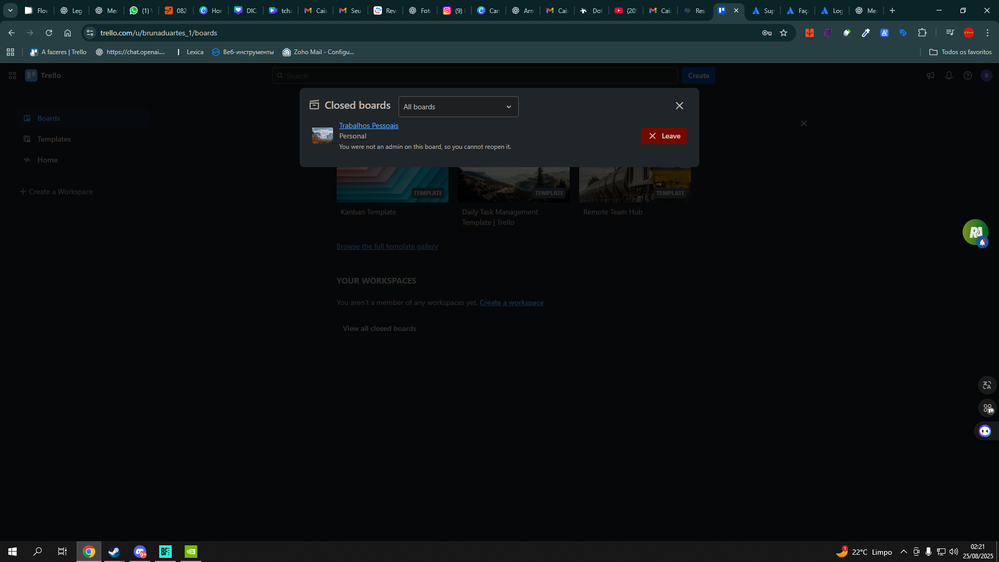999x562 pixels.
Task: Open the tab search dropdown arrow
Action: click(x=10, y=10)
